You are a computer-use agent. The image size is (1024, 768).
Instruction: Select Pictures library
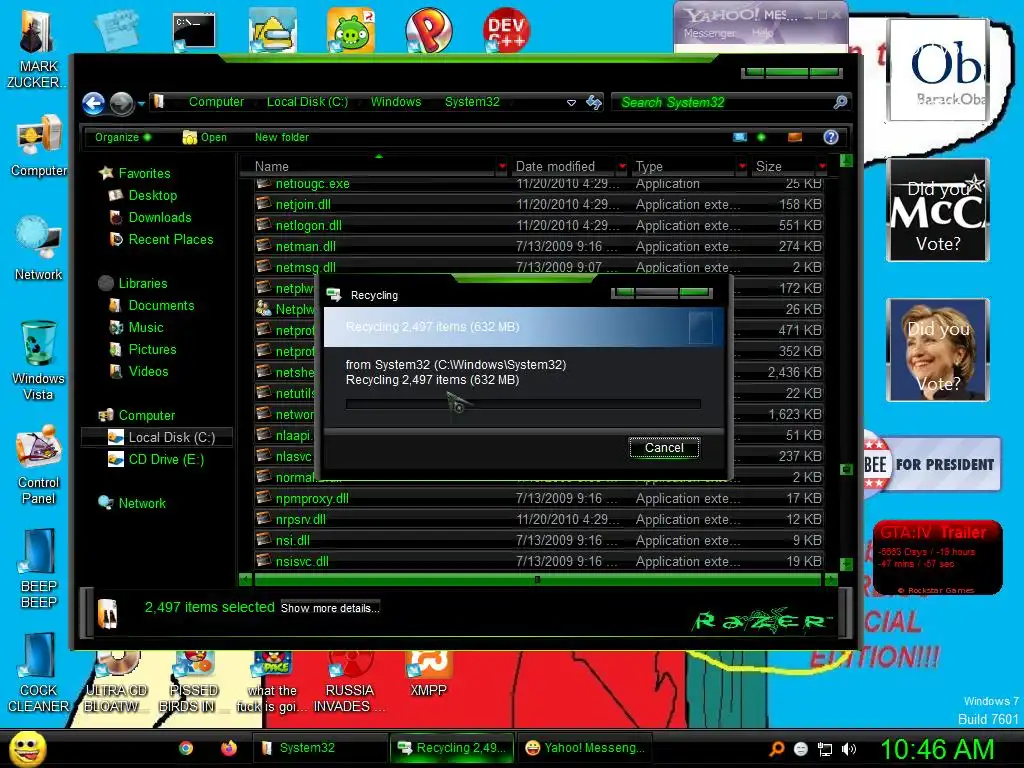[x=152, y=350]
